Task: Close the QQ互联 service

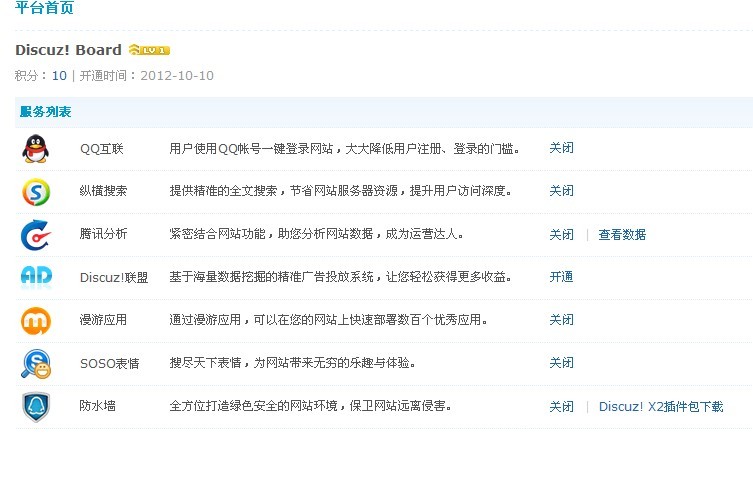Action: (x=561, y=148)
